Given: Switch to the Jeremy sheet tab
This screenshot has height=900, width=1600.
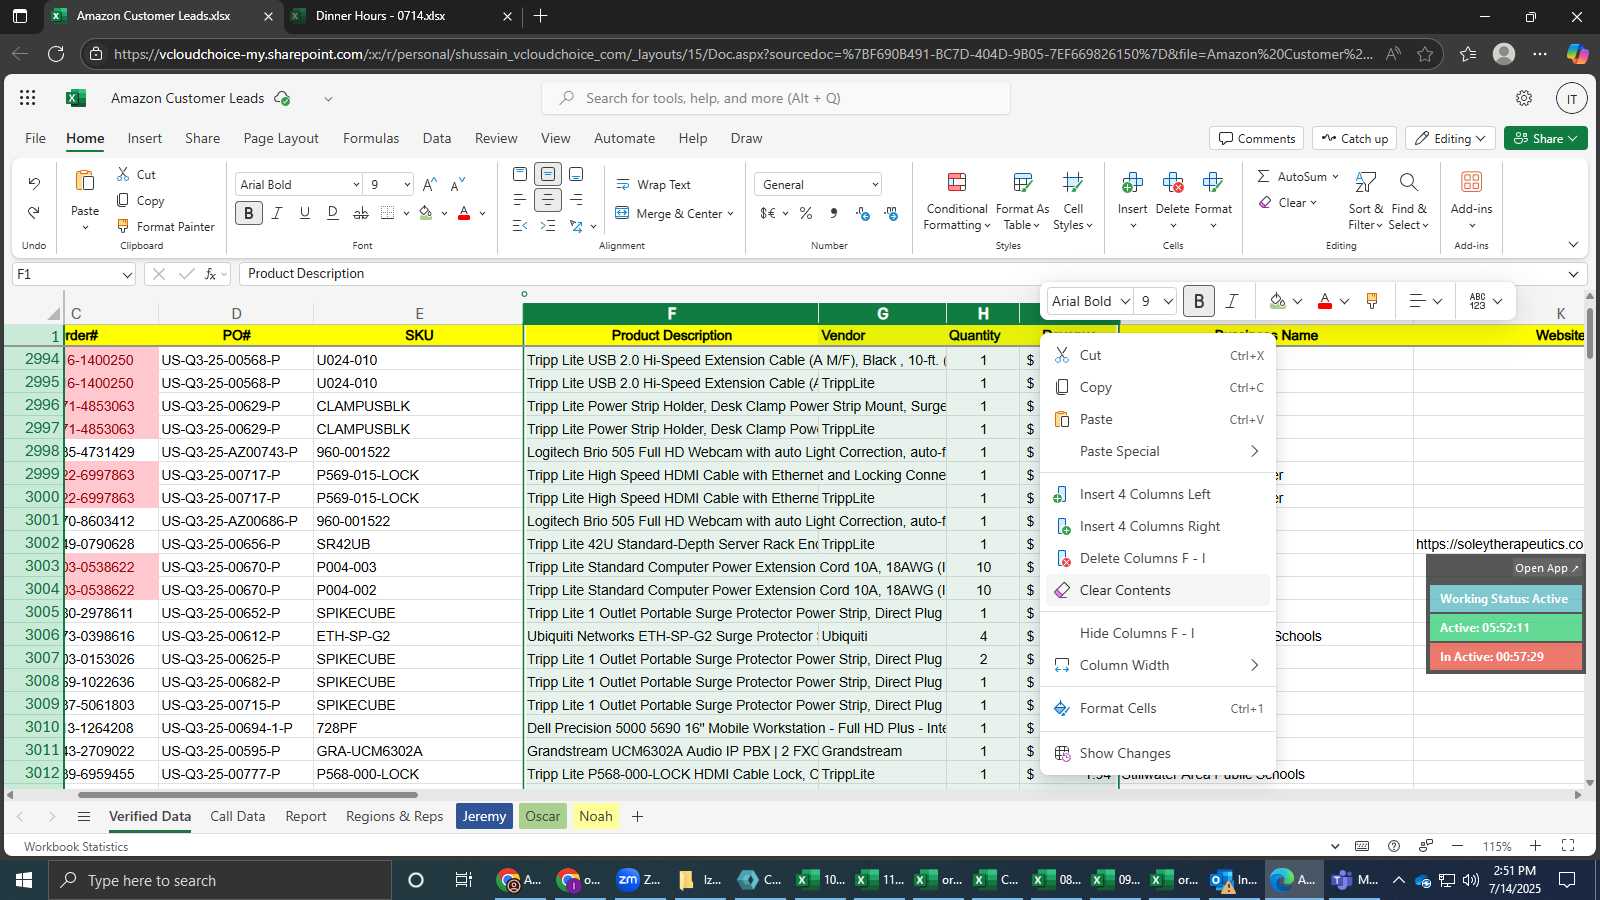Looking at the screenshot, I should click(x=484, y=816).
